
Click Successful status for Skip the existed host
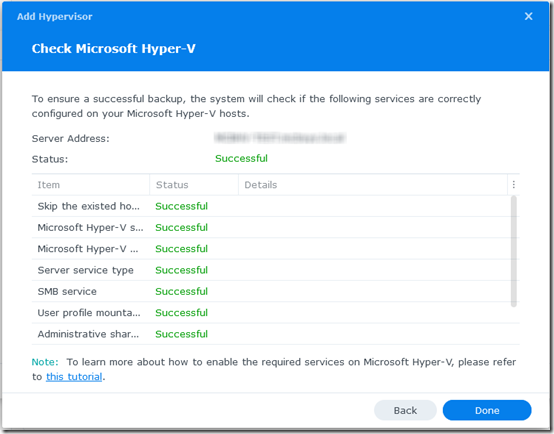(181, 206)
